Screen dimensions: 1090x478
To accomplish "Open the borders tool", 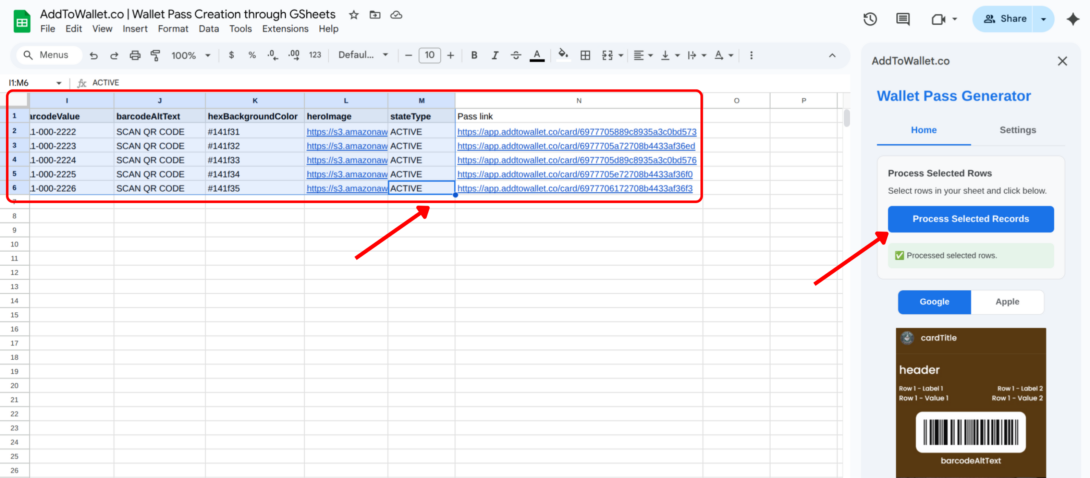I will pos(585,56).
